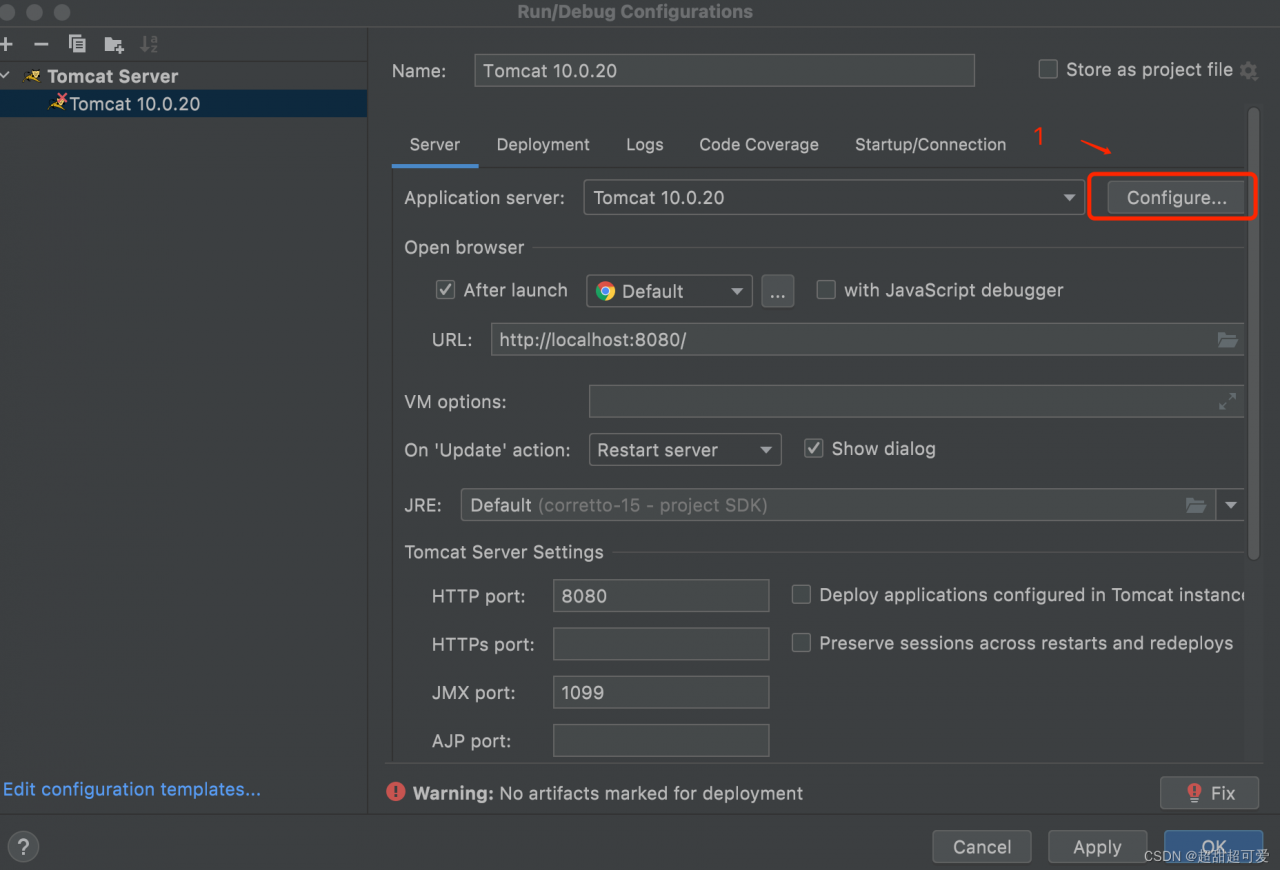Open the On 'Update' action Restart server dropdown
Screen dimensions: 1280x870
point(685,450)
